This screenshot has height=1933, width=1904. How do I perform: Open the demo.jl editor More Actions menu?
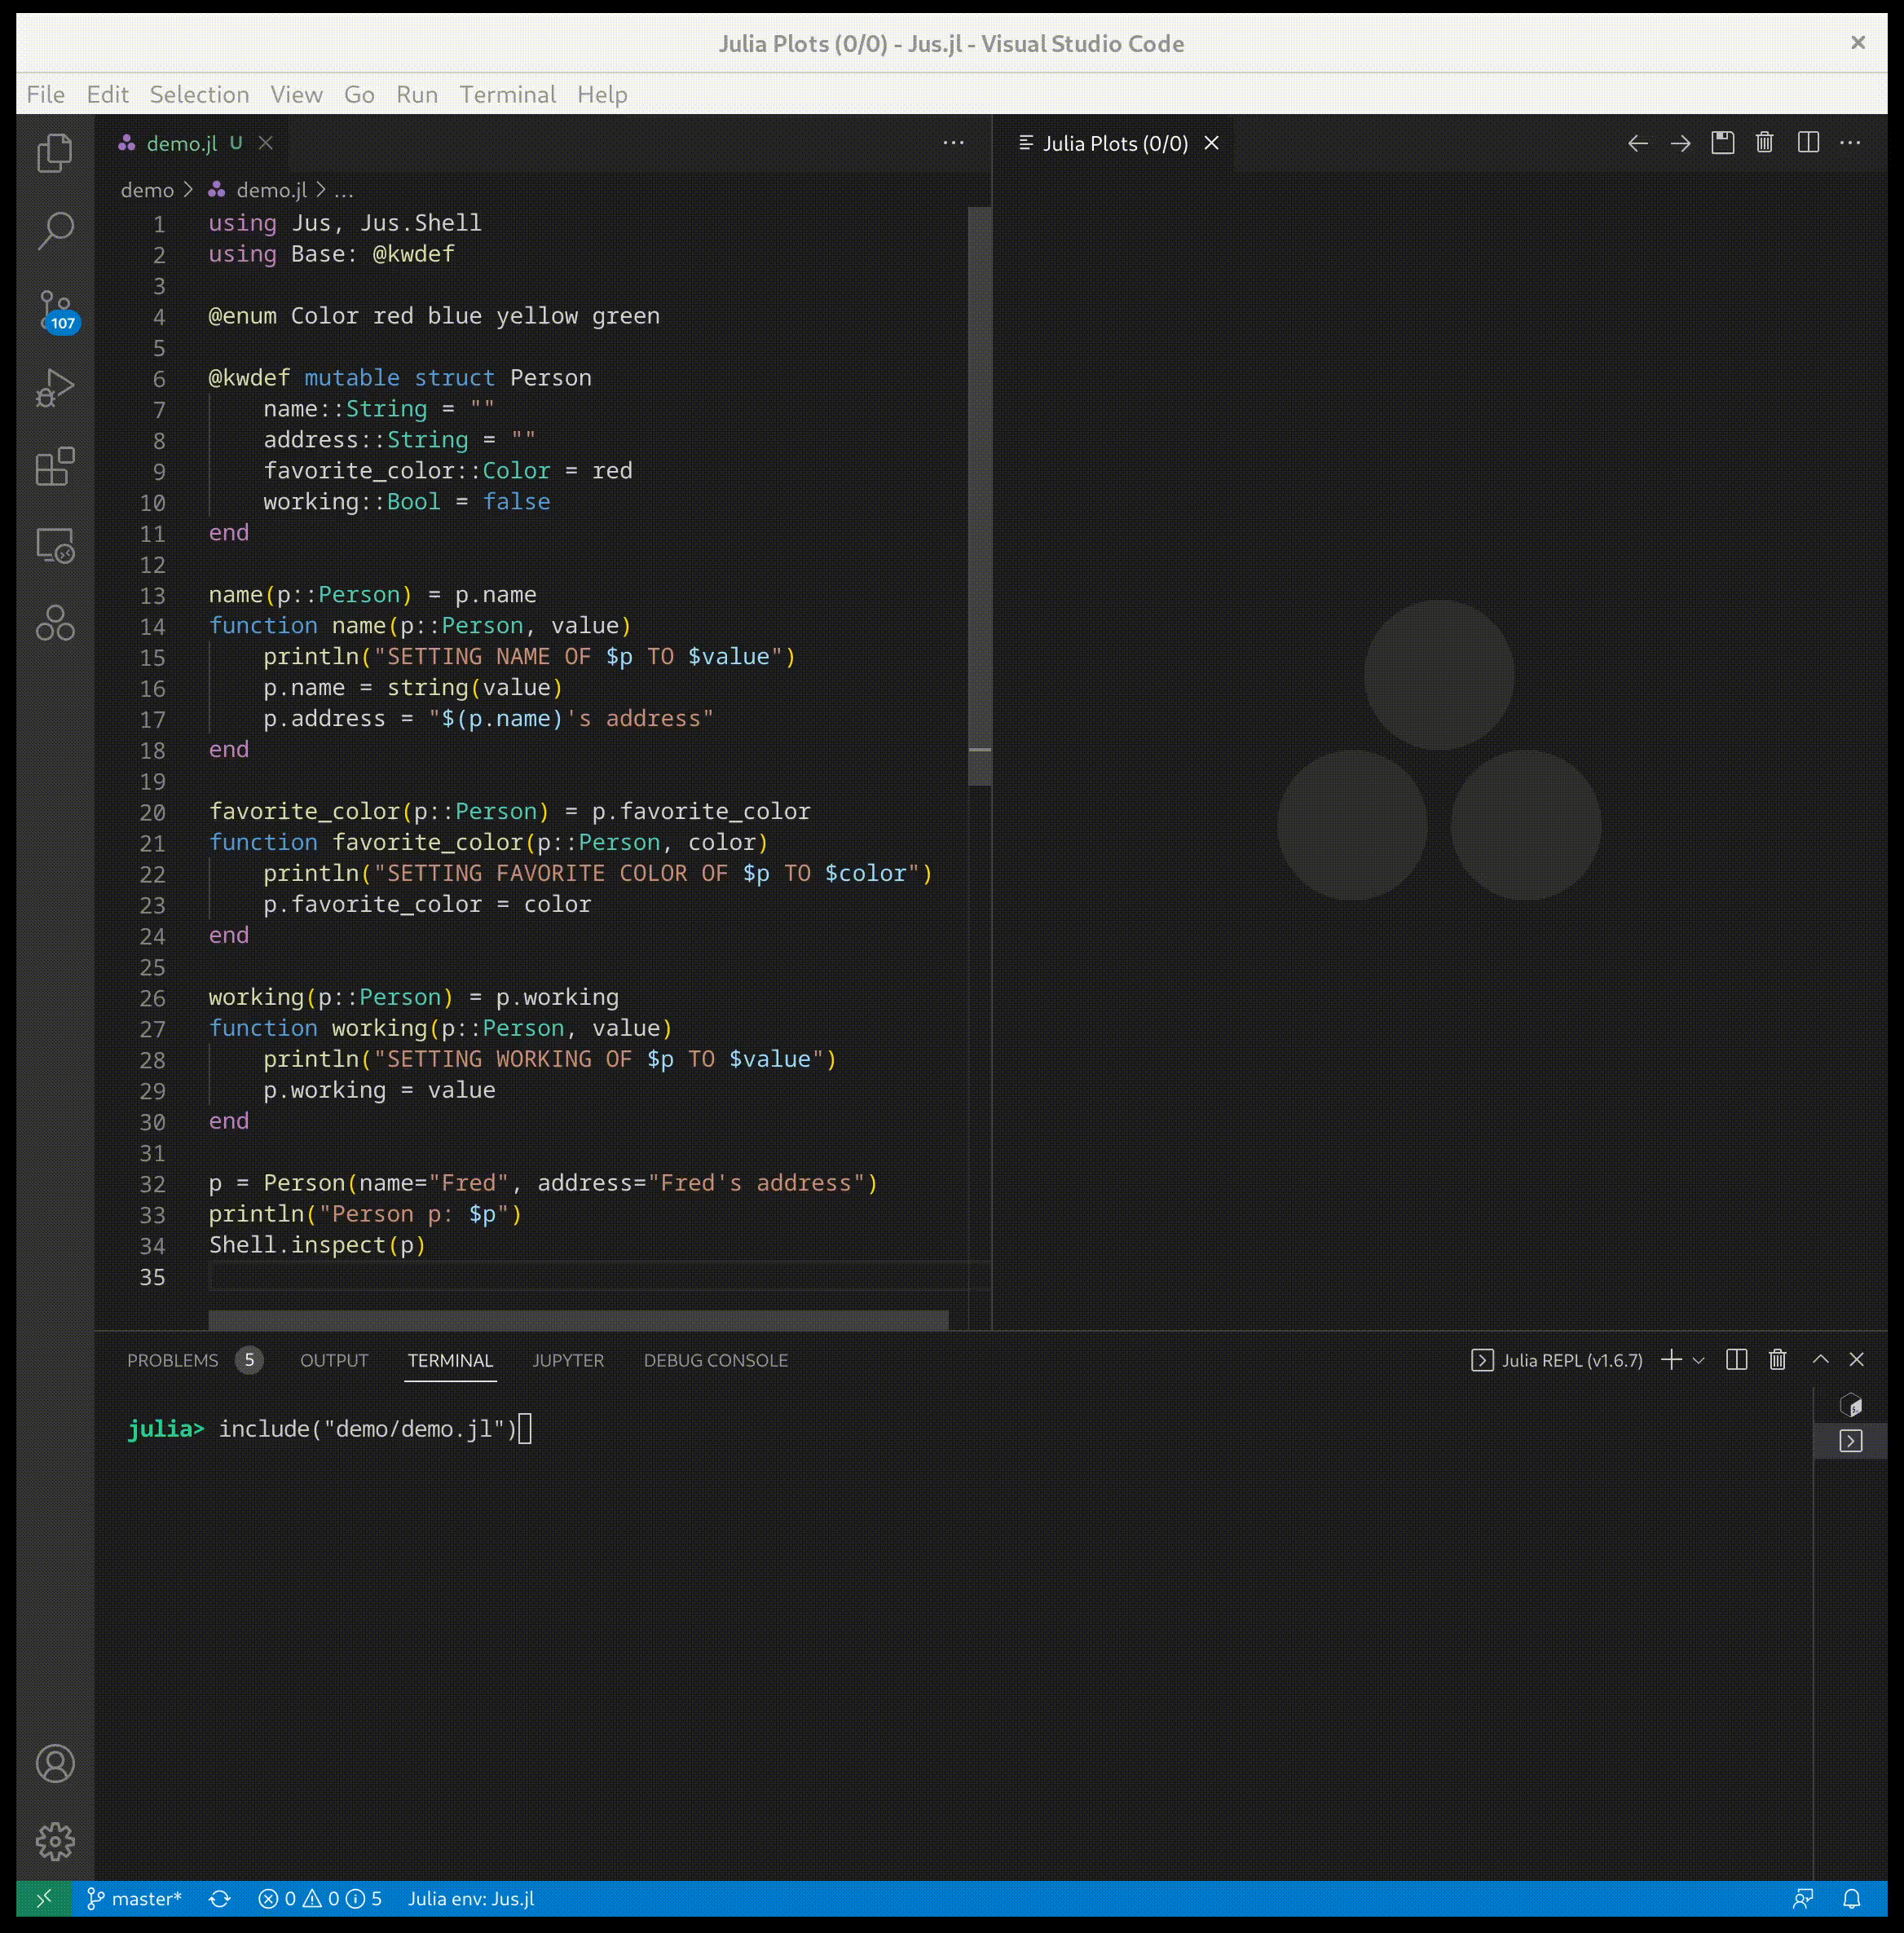(x=953, y=143)
